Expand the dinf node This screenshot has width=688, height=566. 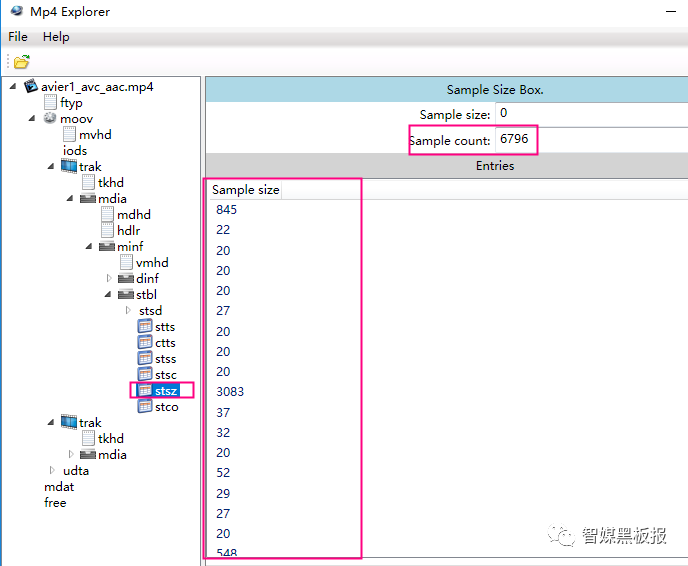click(x=109, y=278)
